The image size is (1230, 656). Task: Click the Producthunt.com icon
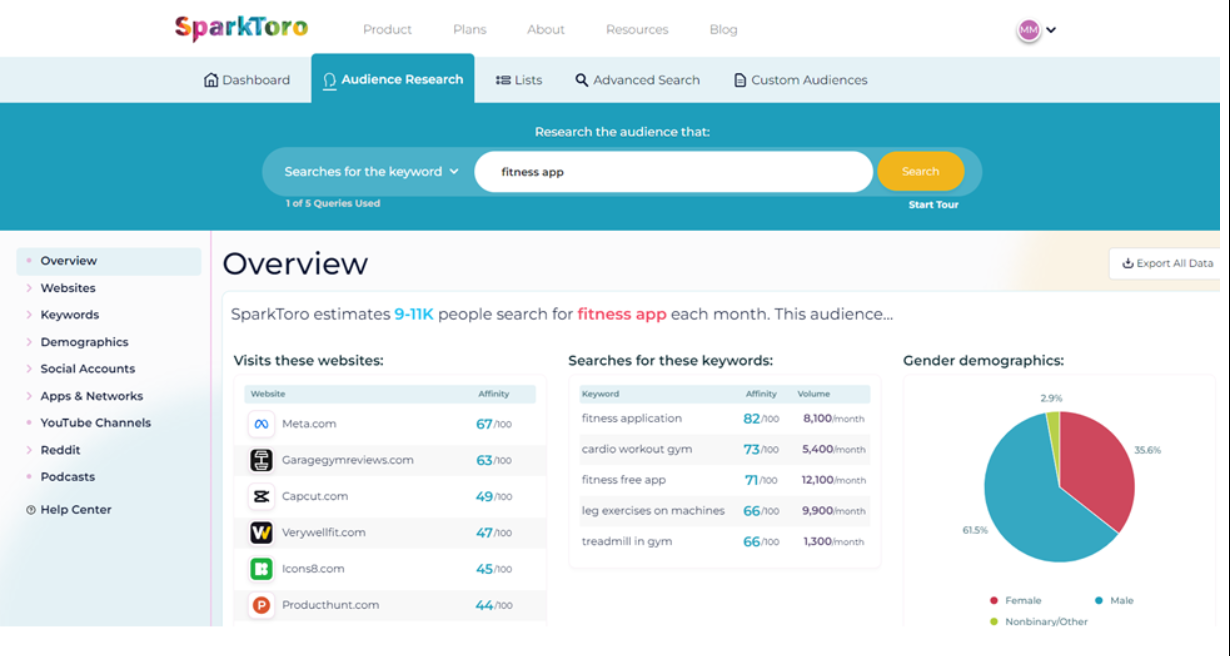[261, 605]
